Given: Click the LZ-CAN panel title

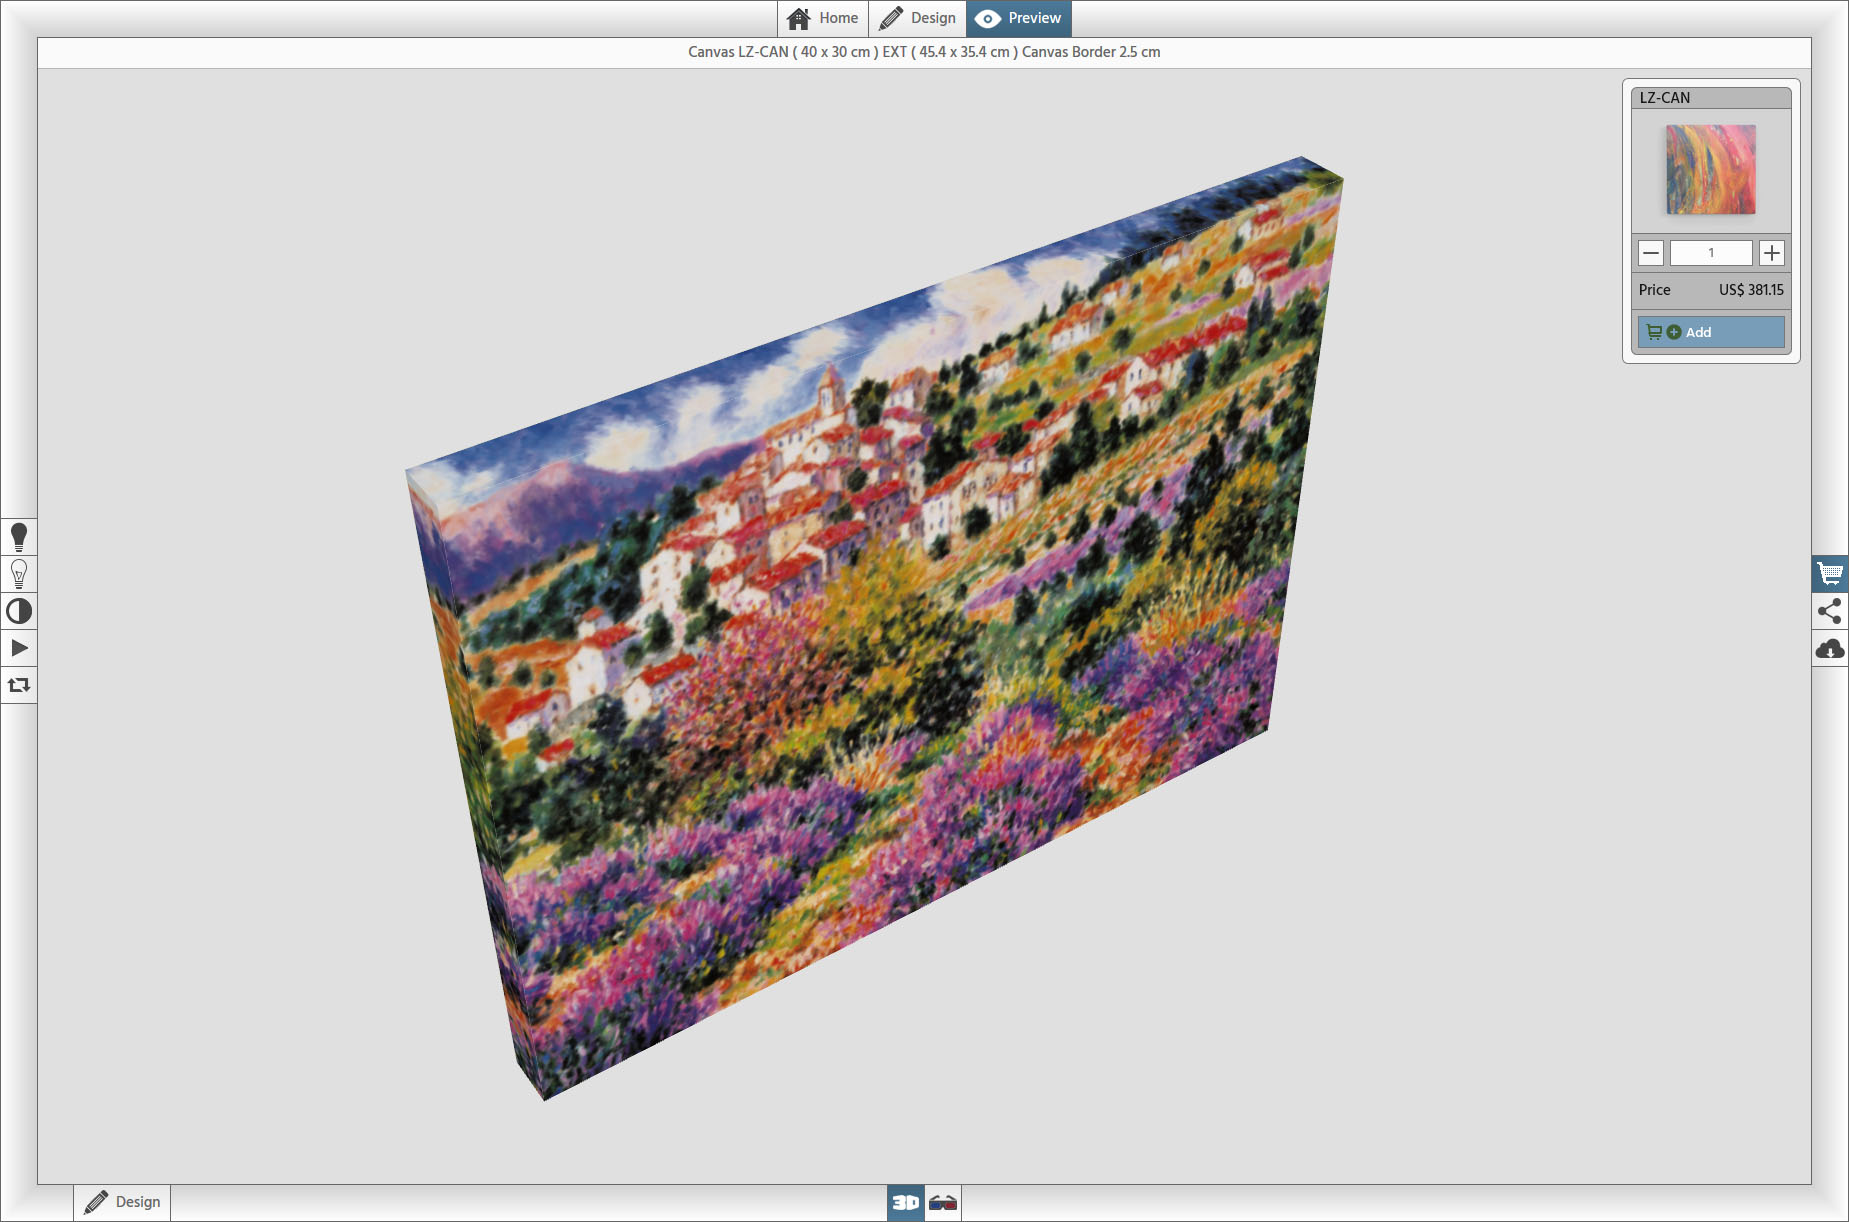Looking at the screenshot, I should click(1665, 98).
